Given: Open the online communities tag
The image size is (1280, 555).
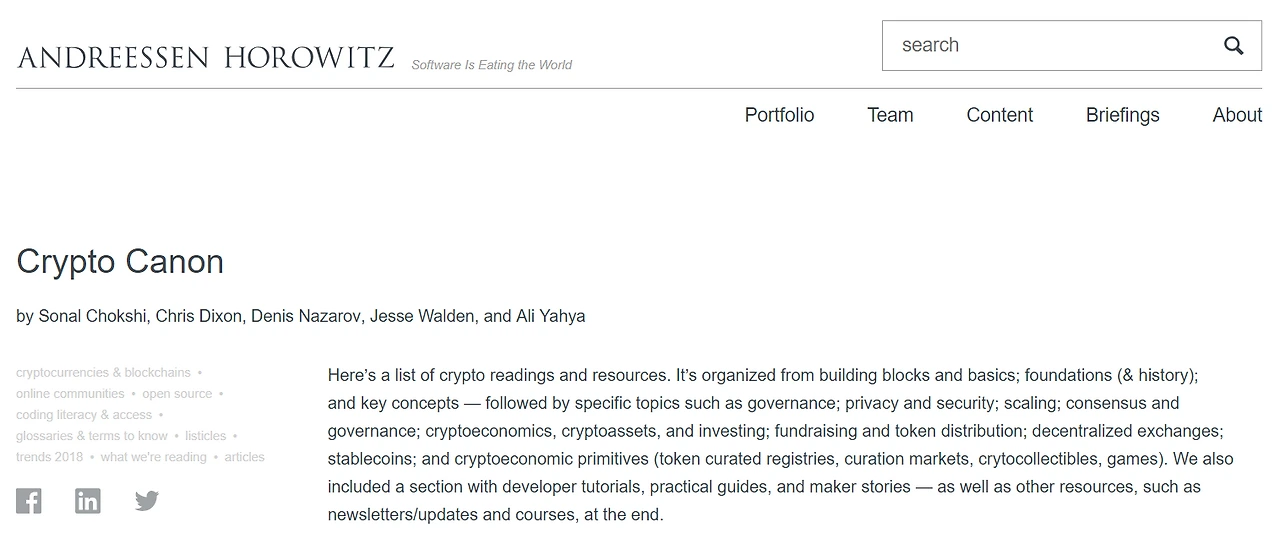Looking at the screenshot, I should 70,394.
